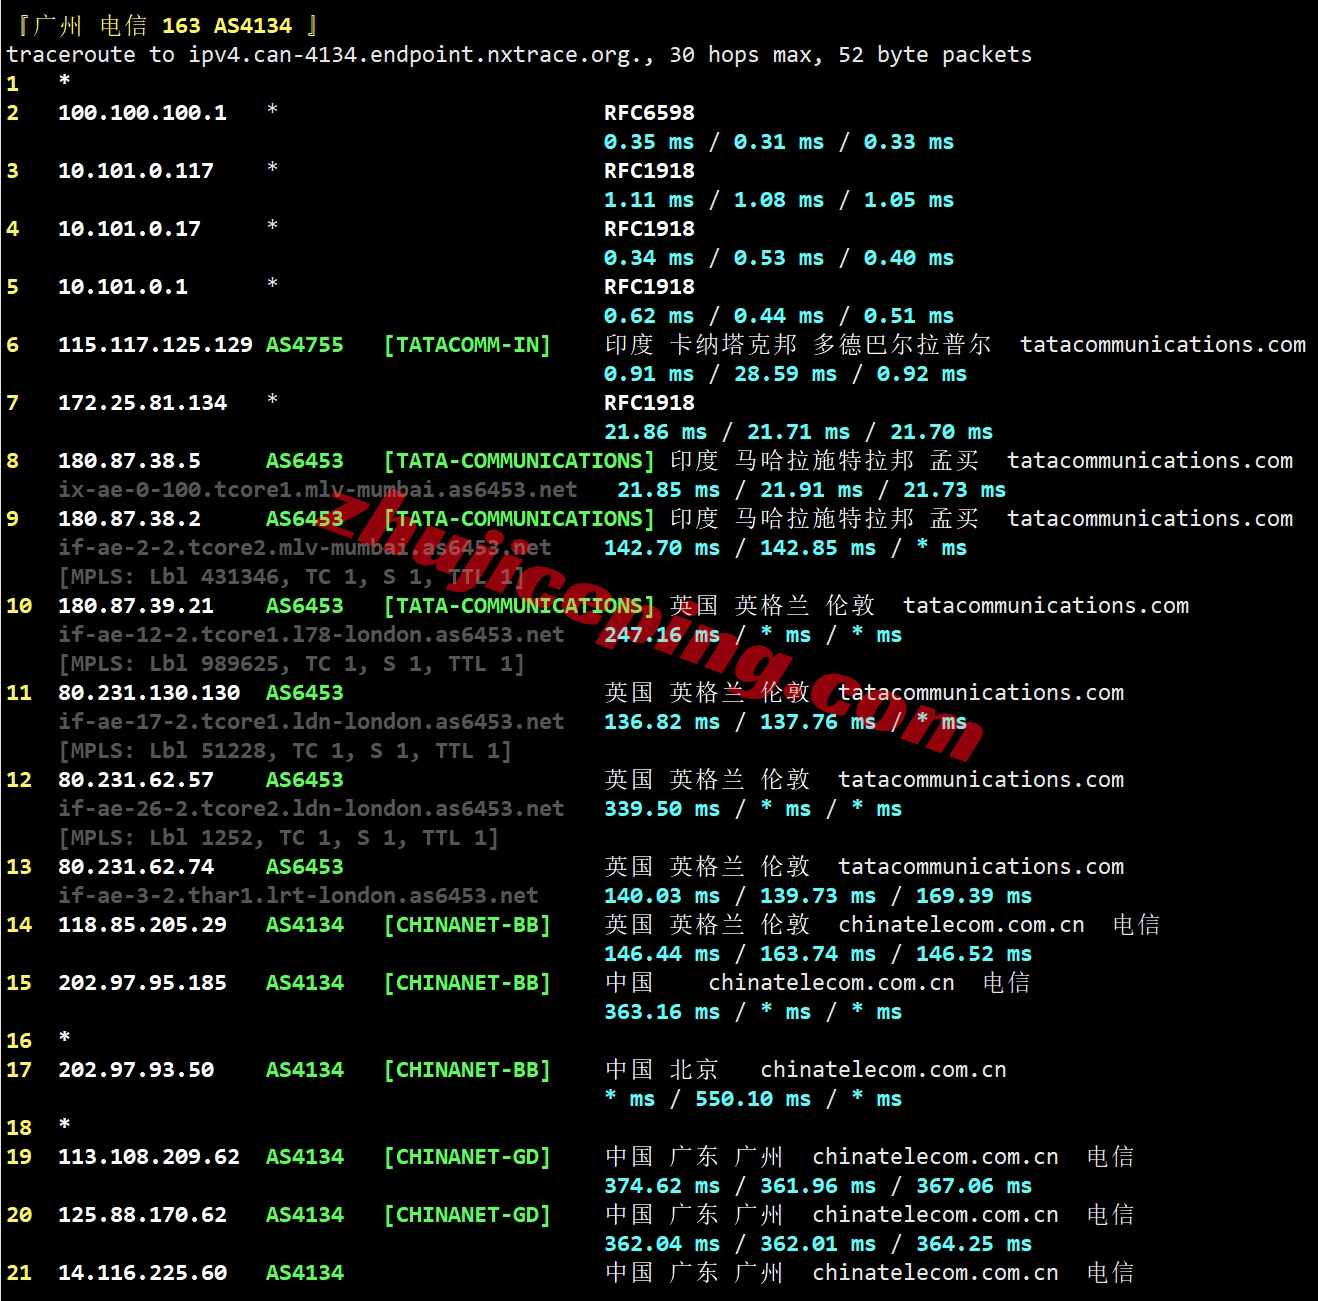Select IP 113.108.209.62 on hop 19
The height and width of the screenshot is (1301, 1318).
point(149,1157)
